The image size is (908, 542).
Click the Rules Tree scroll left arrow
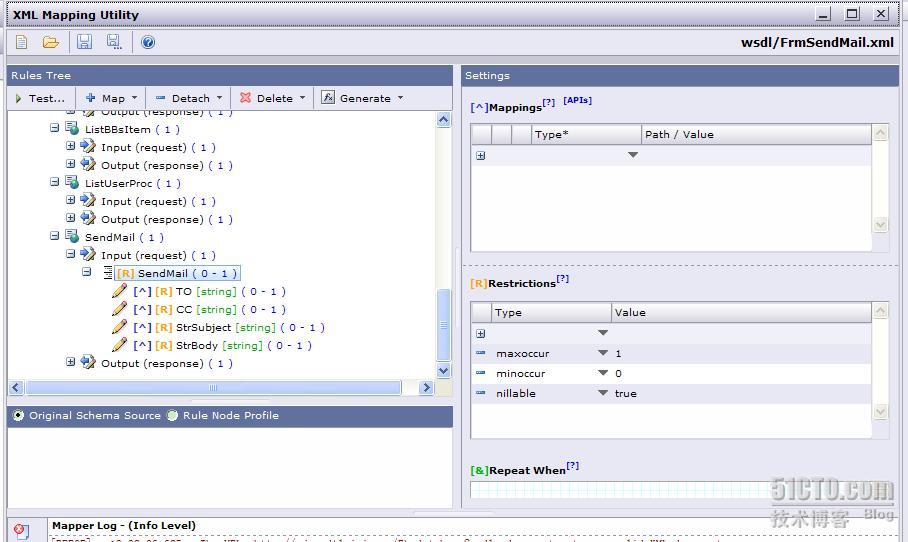pos(16,387)
